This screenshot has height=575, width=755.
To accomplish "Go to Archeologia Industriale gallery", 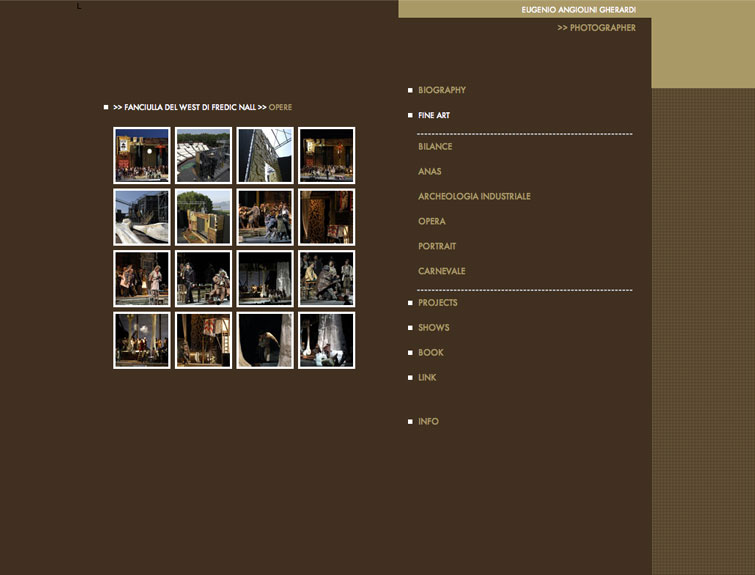I will (x=474, y=196).
